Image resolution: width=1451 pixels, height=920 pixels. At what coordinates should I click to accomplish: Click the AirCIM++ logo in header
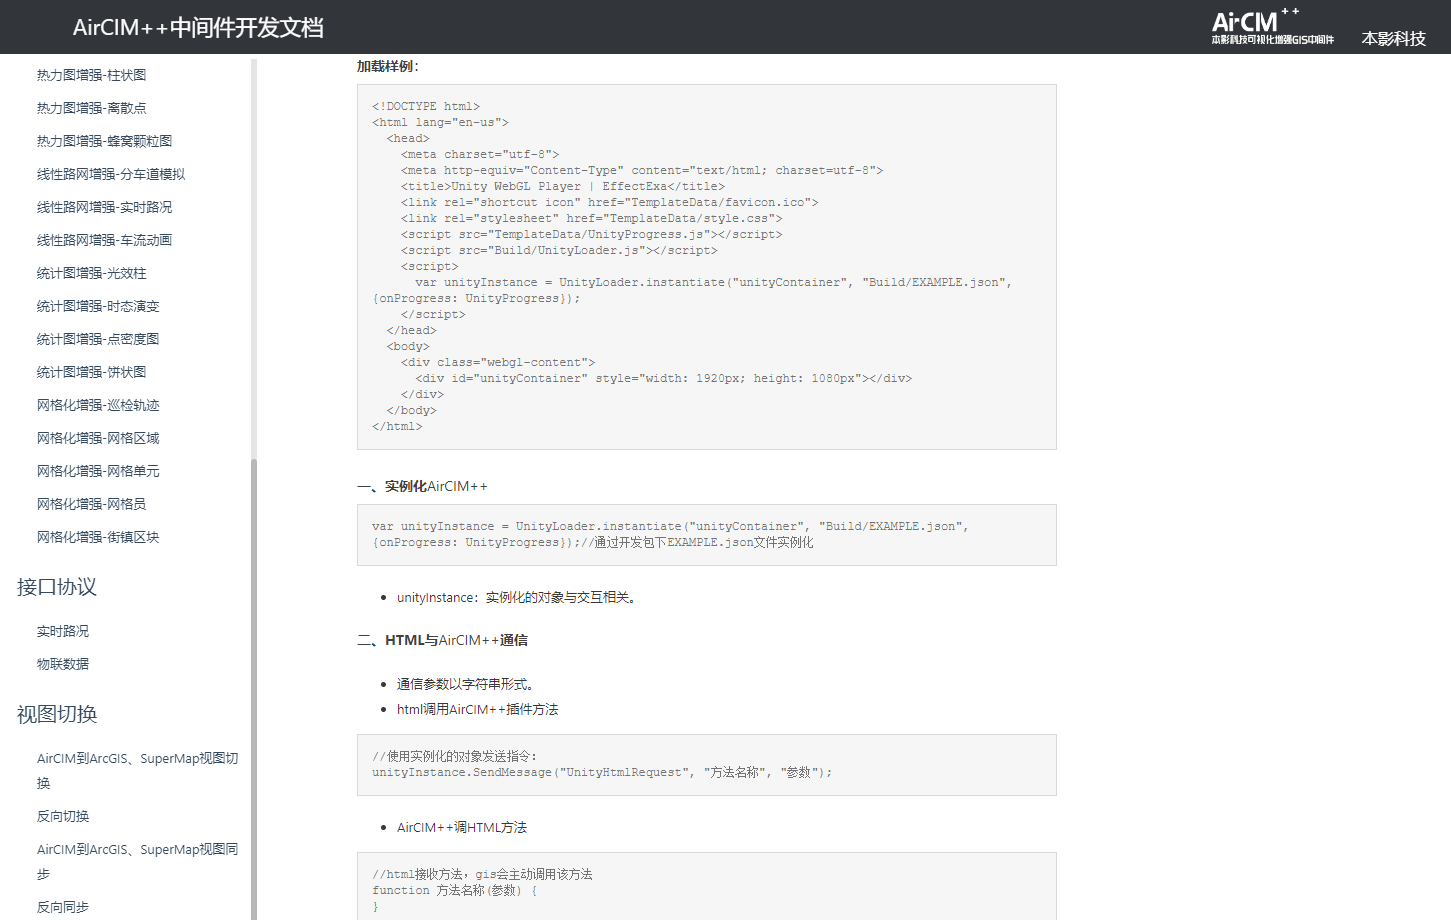click(x=1272, y=27)
